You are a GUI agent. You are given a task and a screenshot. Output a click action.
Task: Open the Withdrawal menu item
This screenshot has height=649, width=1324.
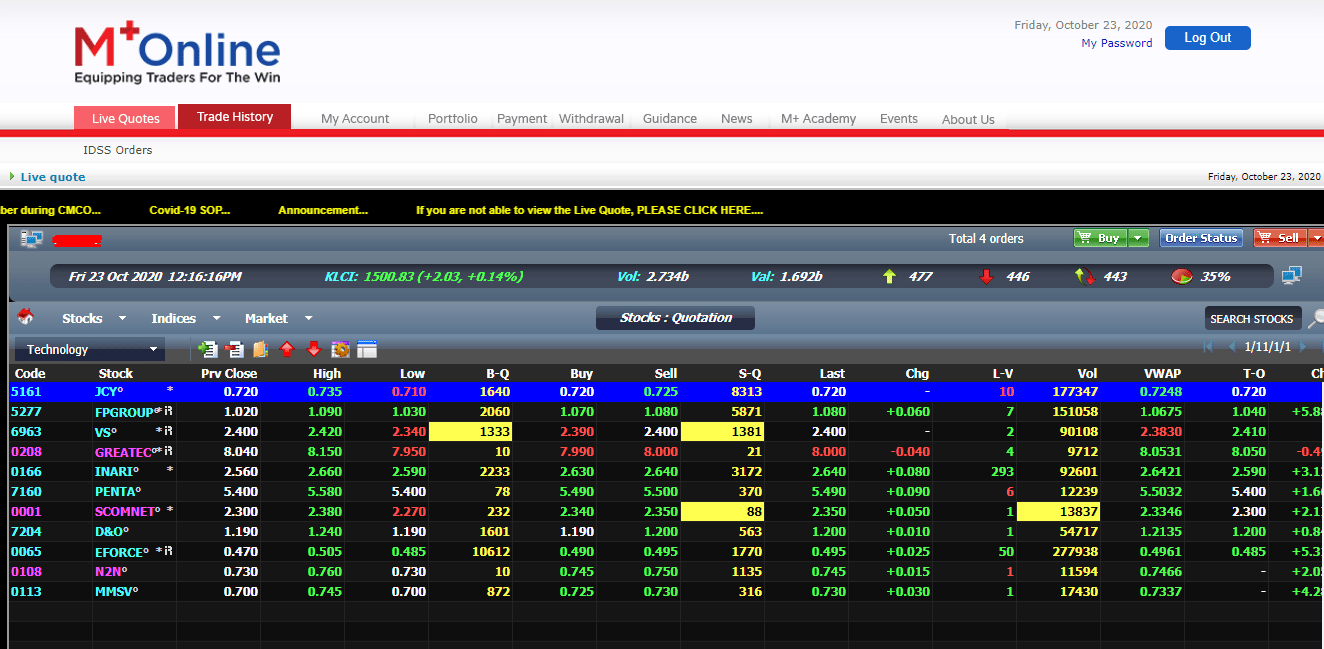(591, 119)
